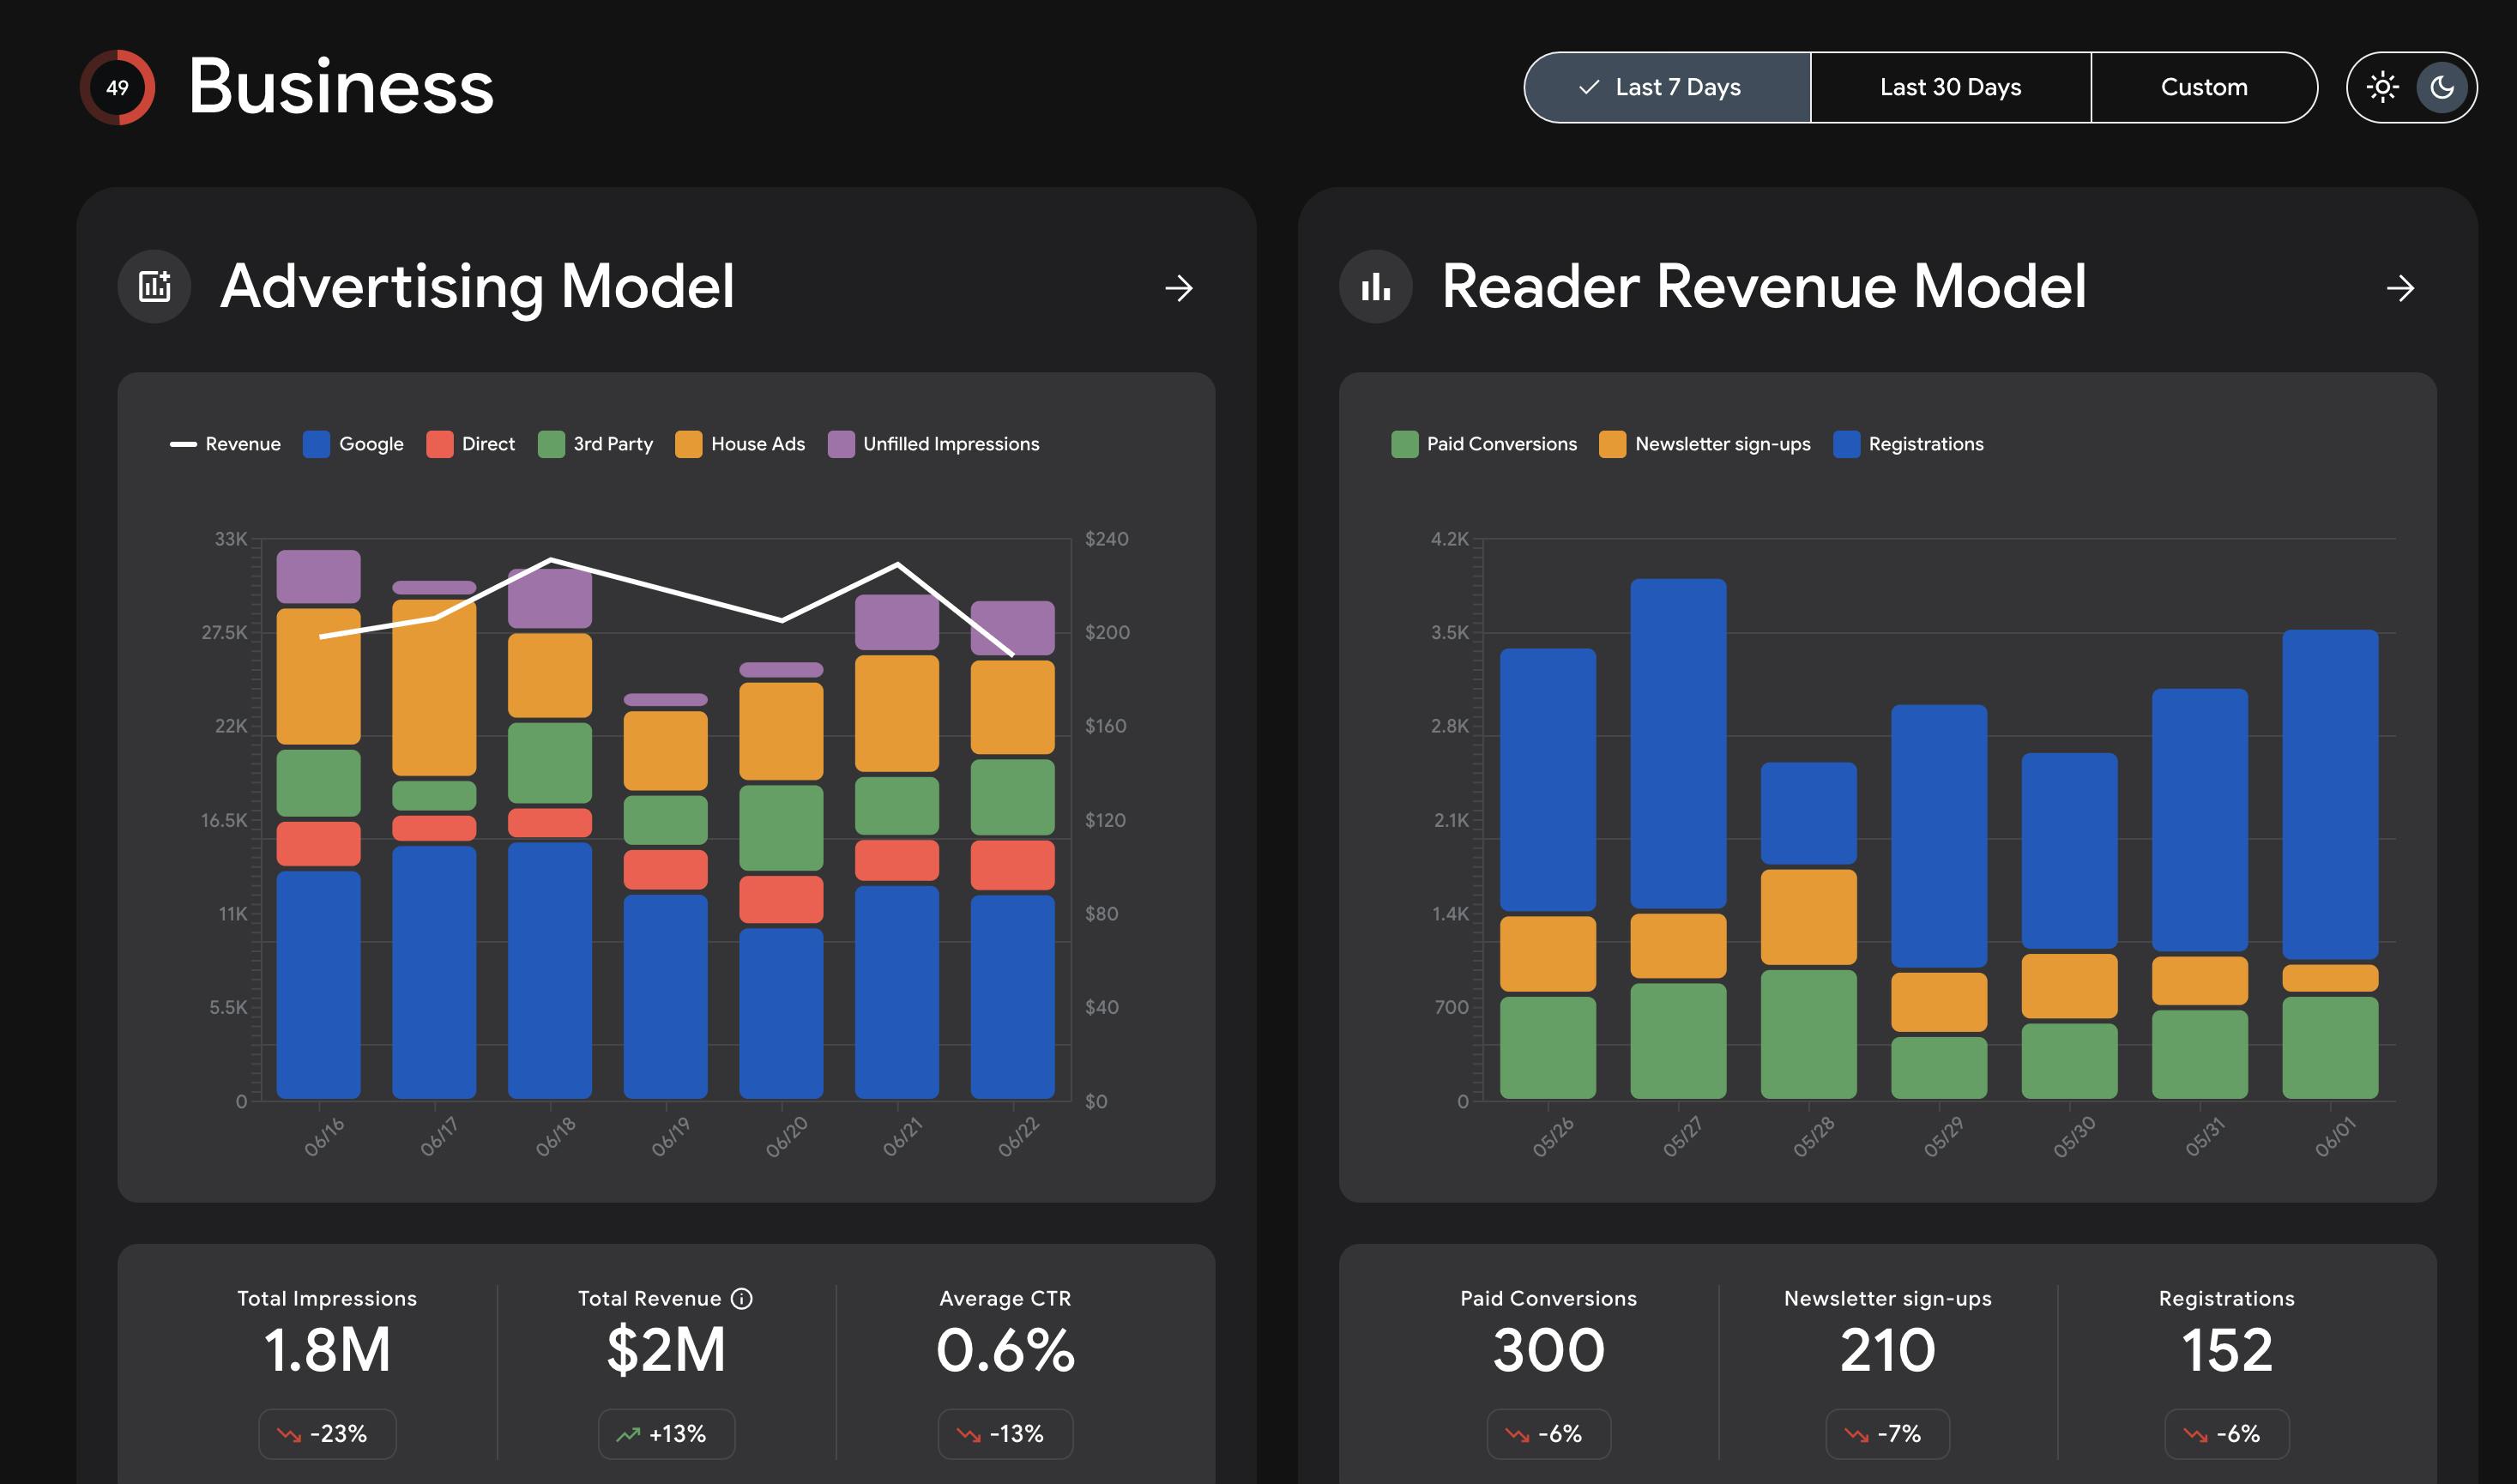Toggle House Ads series in legend
Screen dimensions: 2517x1484
click(x=740, y=444)
